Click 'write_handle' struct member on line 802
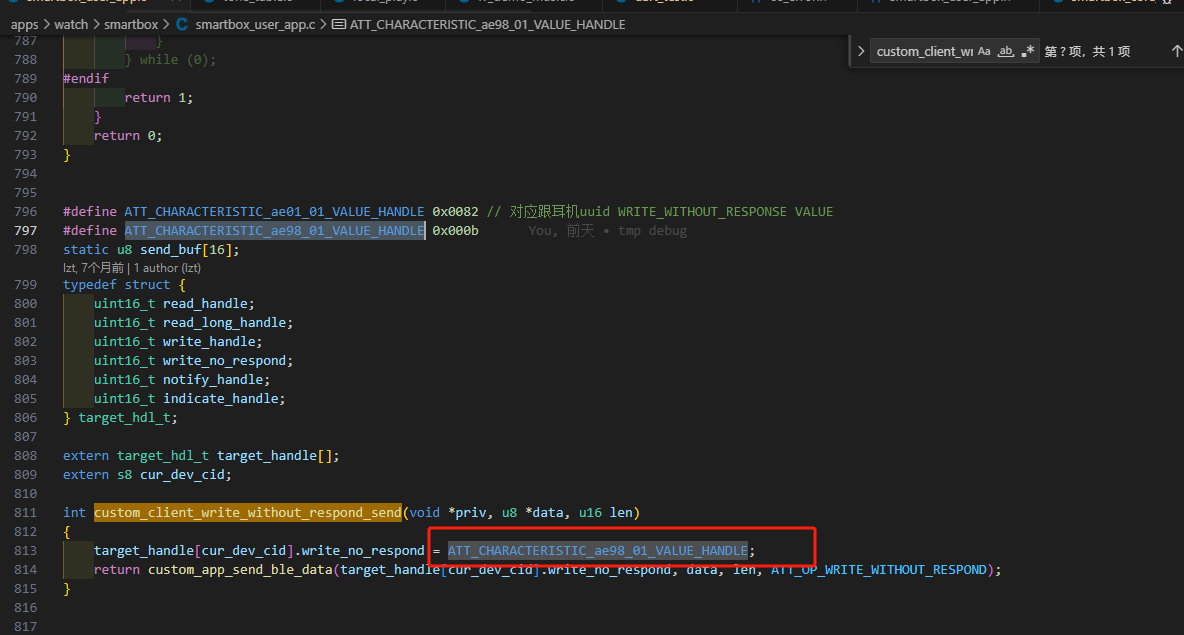Viewport: 1184px width, 635px height. (209, 341)
